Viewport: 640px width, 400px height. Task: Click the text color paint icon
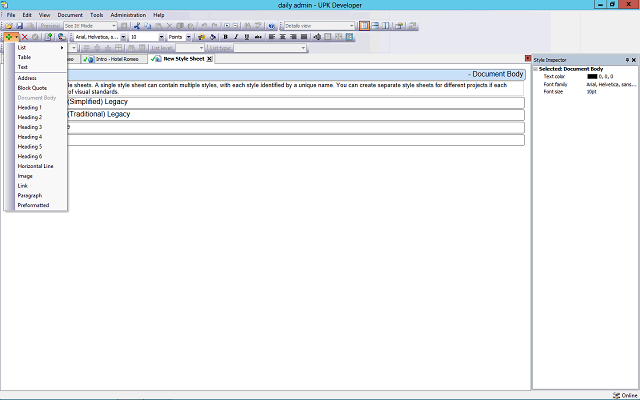click(x=201, y=37)
